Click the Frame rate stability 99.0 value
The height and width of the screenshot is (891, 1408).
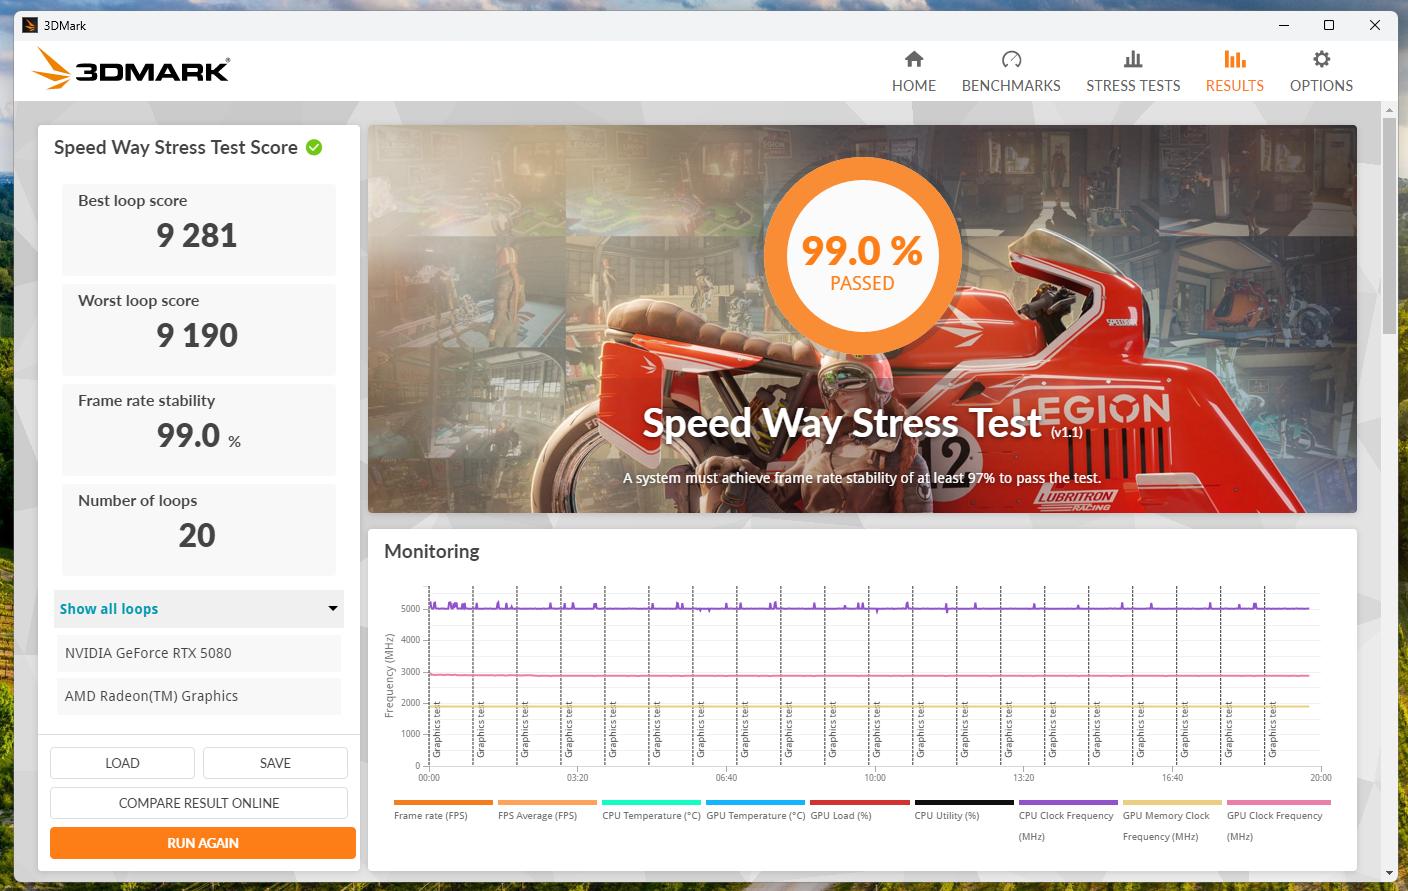tap(188, 435)
